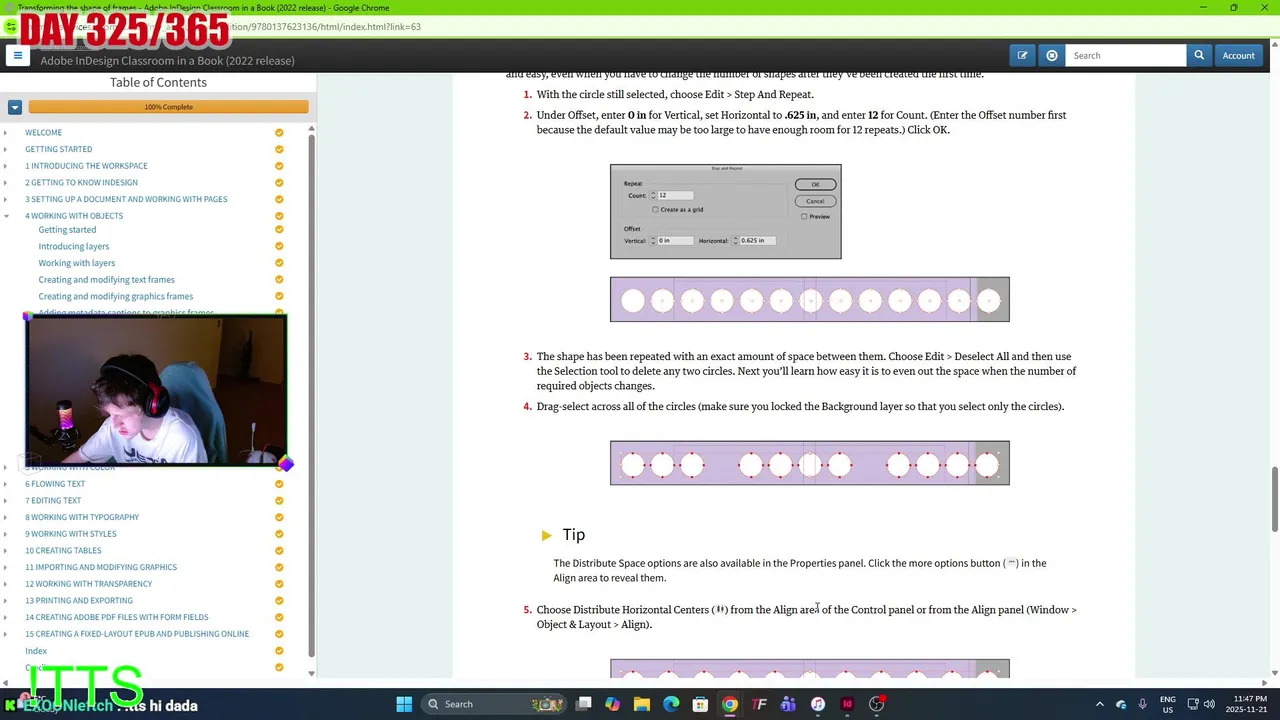Open Task View on the taskbar

(583, 704)
